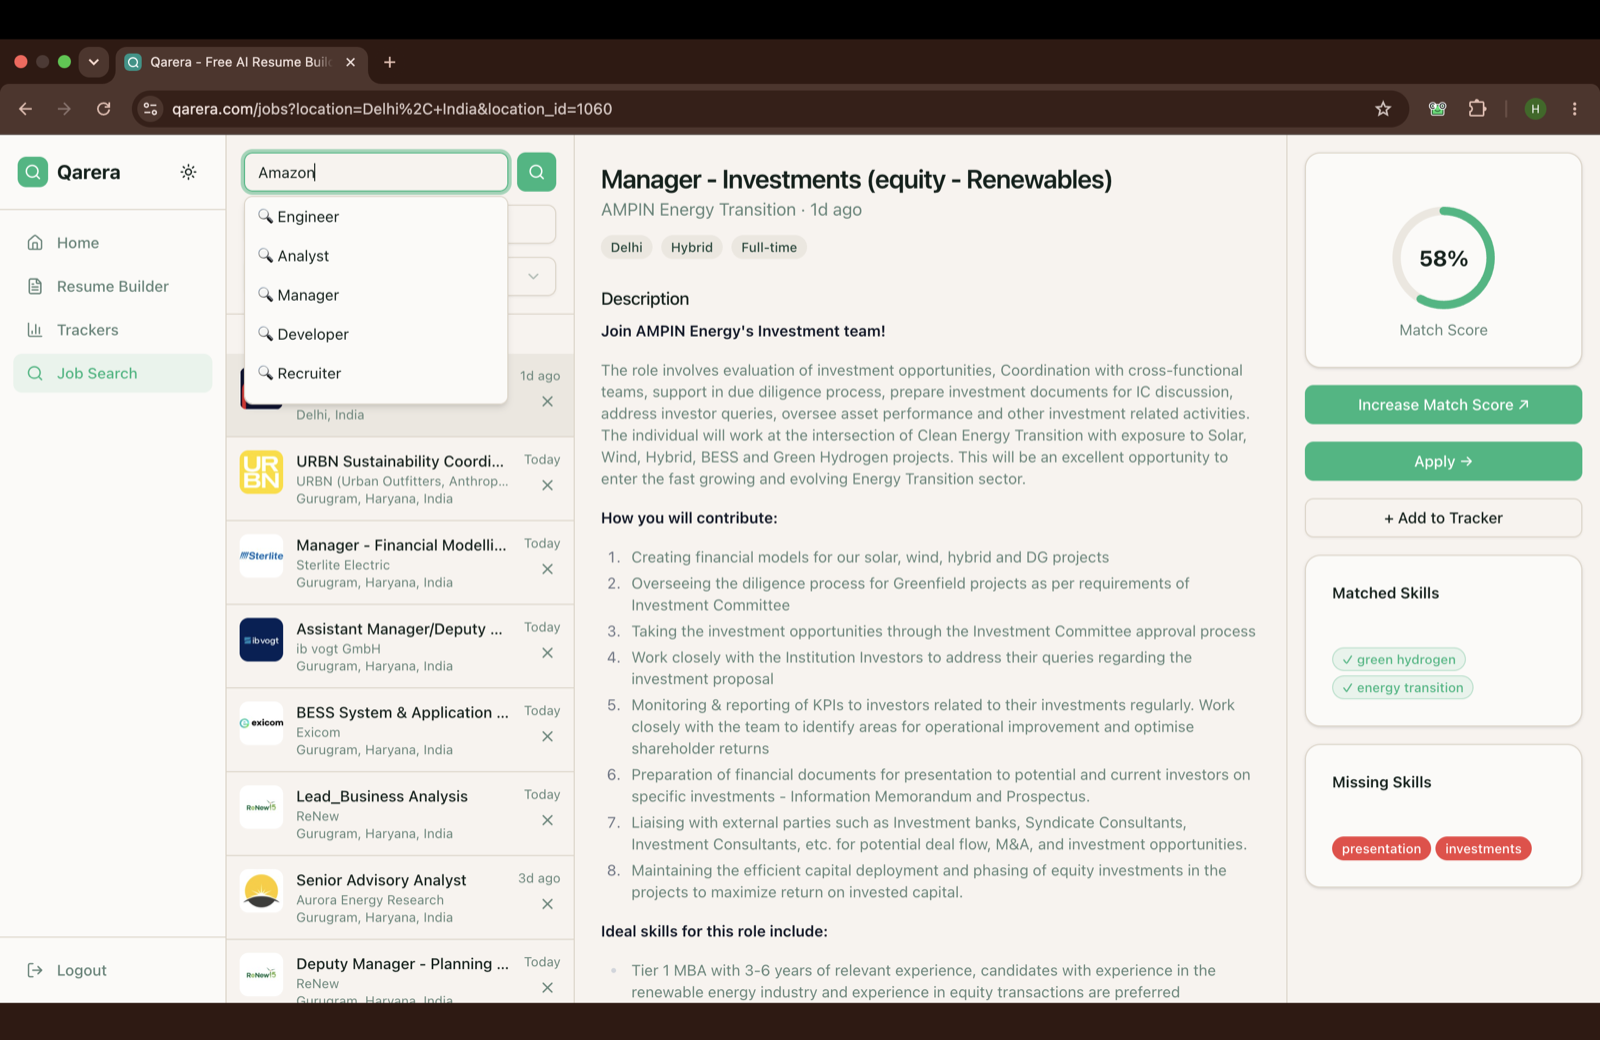Open the green extension icon in toolbar

coord(1437,109)
